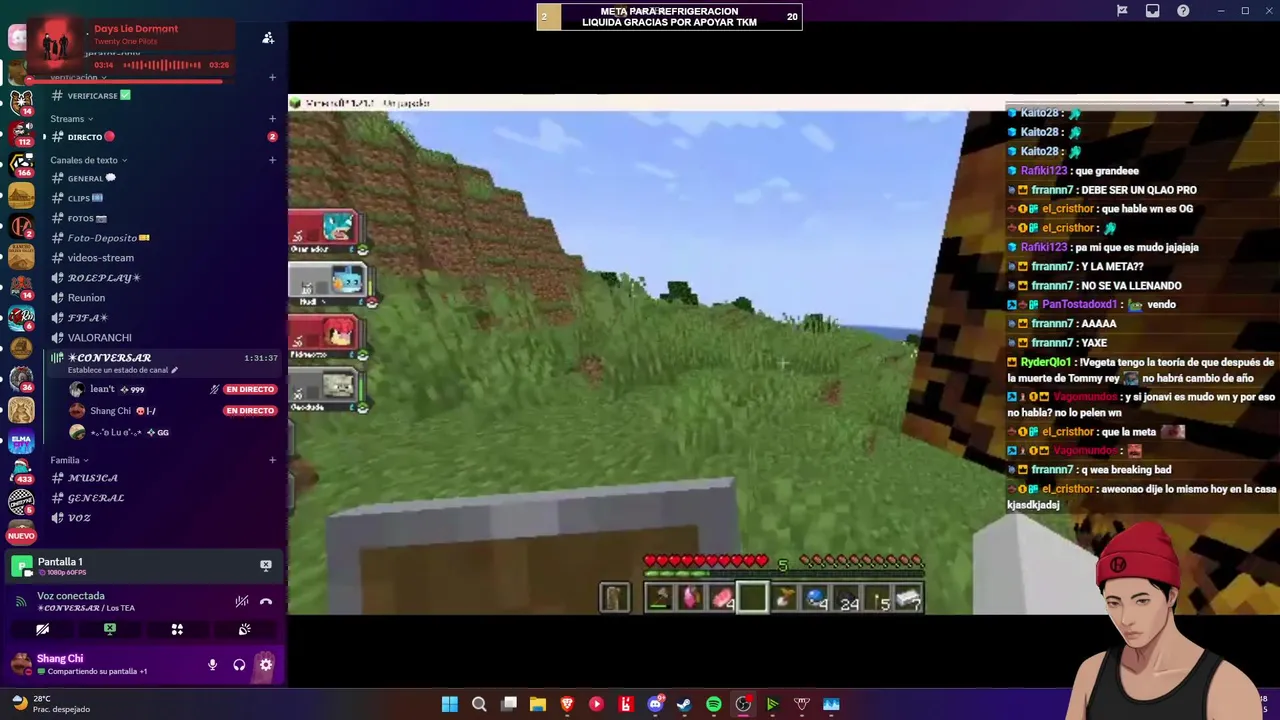The width and height of the screenshot is (1280, 720).
Task: Add channel to Canales de texto
Action: (272, 160)
